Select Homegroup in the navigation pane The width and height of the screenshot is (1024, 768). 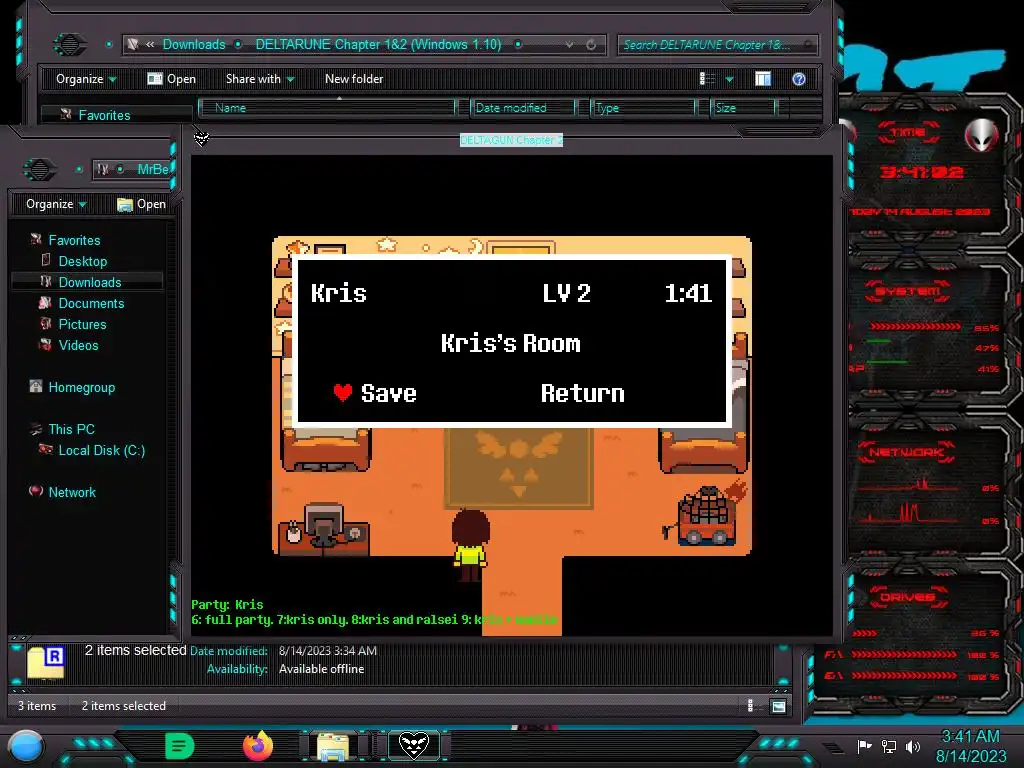pyautogui.click(x=82, y=387)
